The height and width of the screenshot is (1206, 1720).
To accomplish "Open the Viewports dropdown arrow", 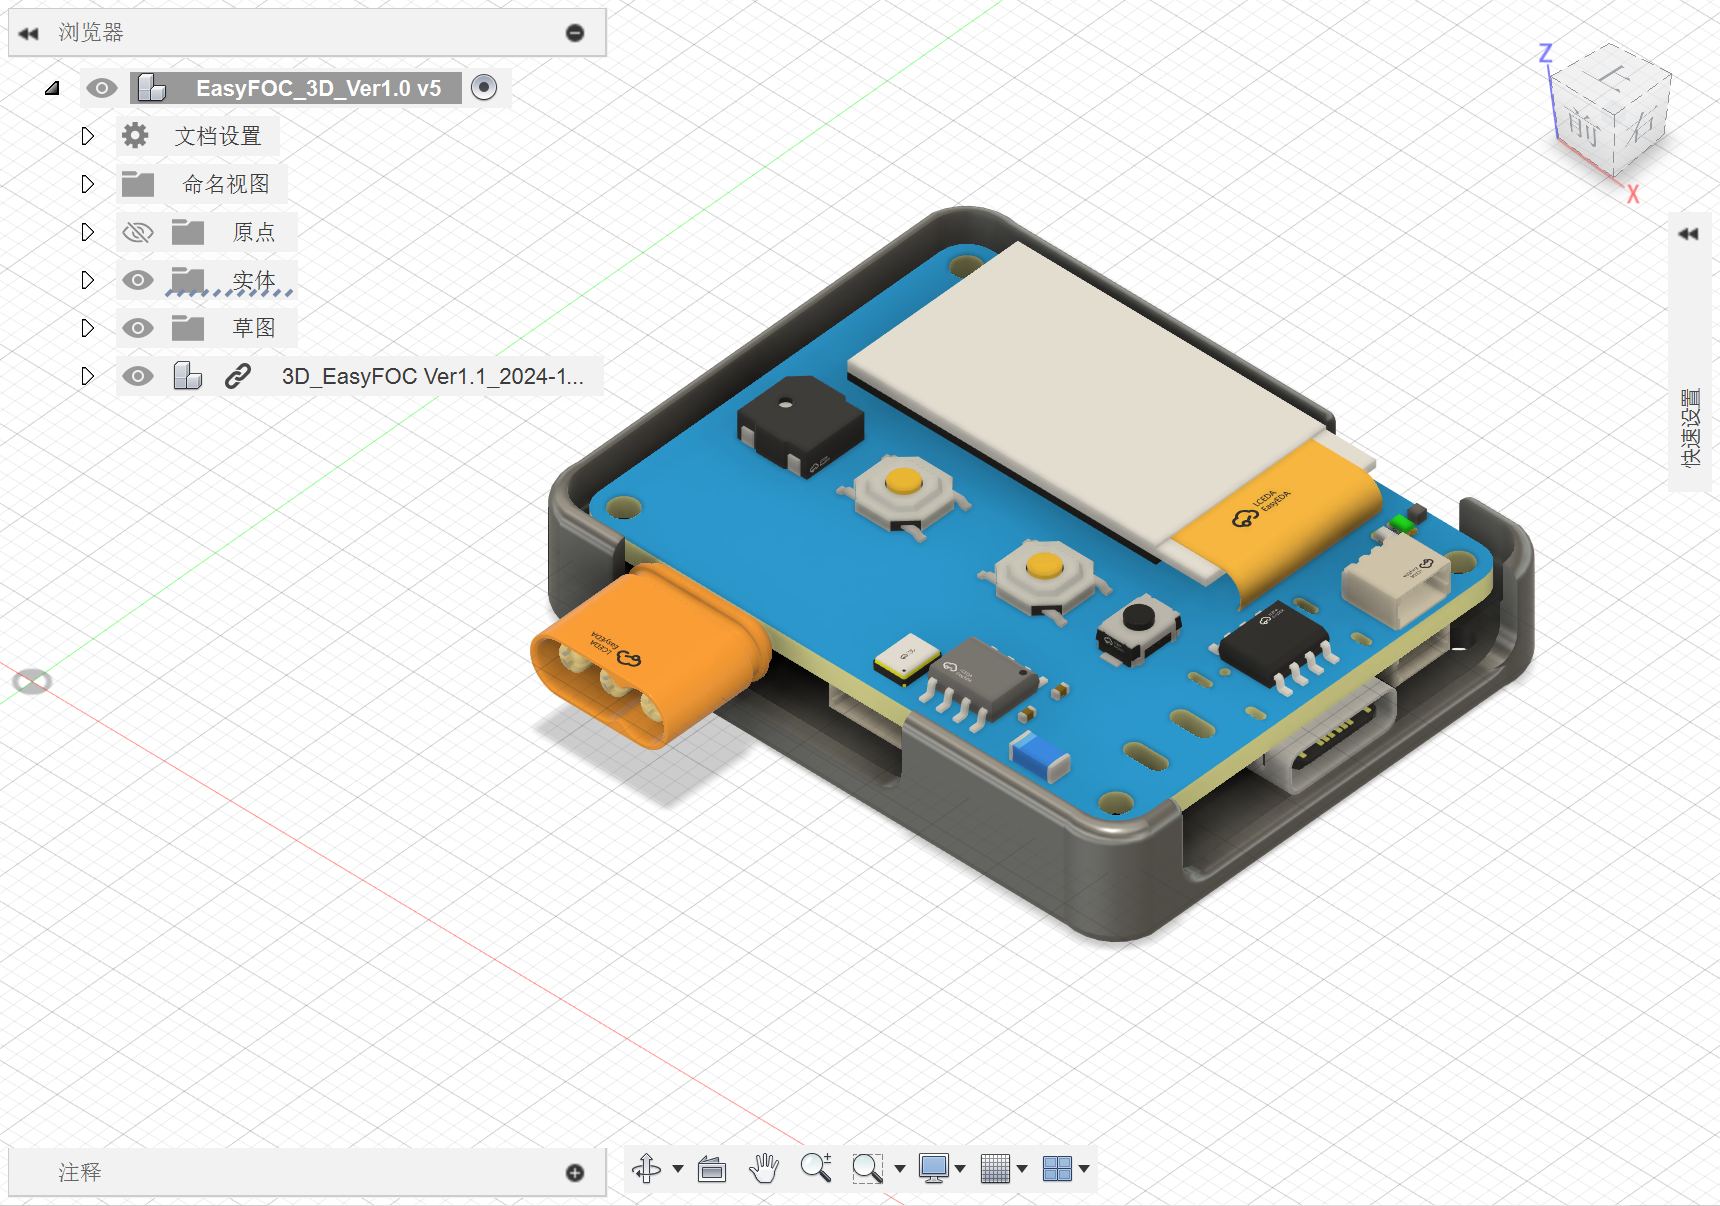I will point(1084,1168).
